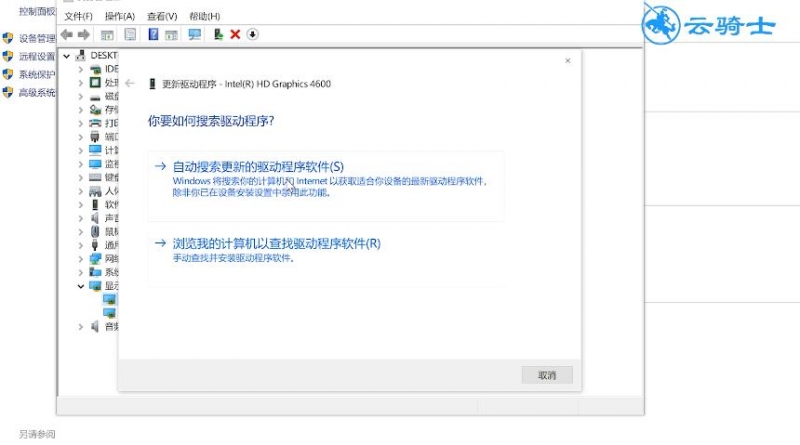Screen dimensions: 800x445
Task: Expand the sound controllers (声) chevron
Action: point(81,218)
